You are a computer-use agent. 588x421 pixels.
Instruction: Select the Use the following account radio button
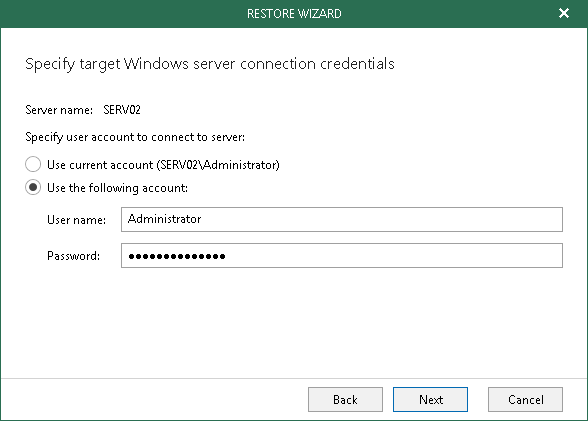33,187
